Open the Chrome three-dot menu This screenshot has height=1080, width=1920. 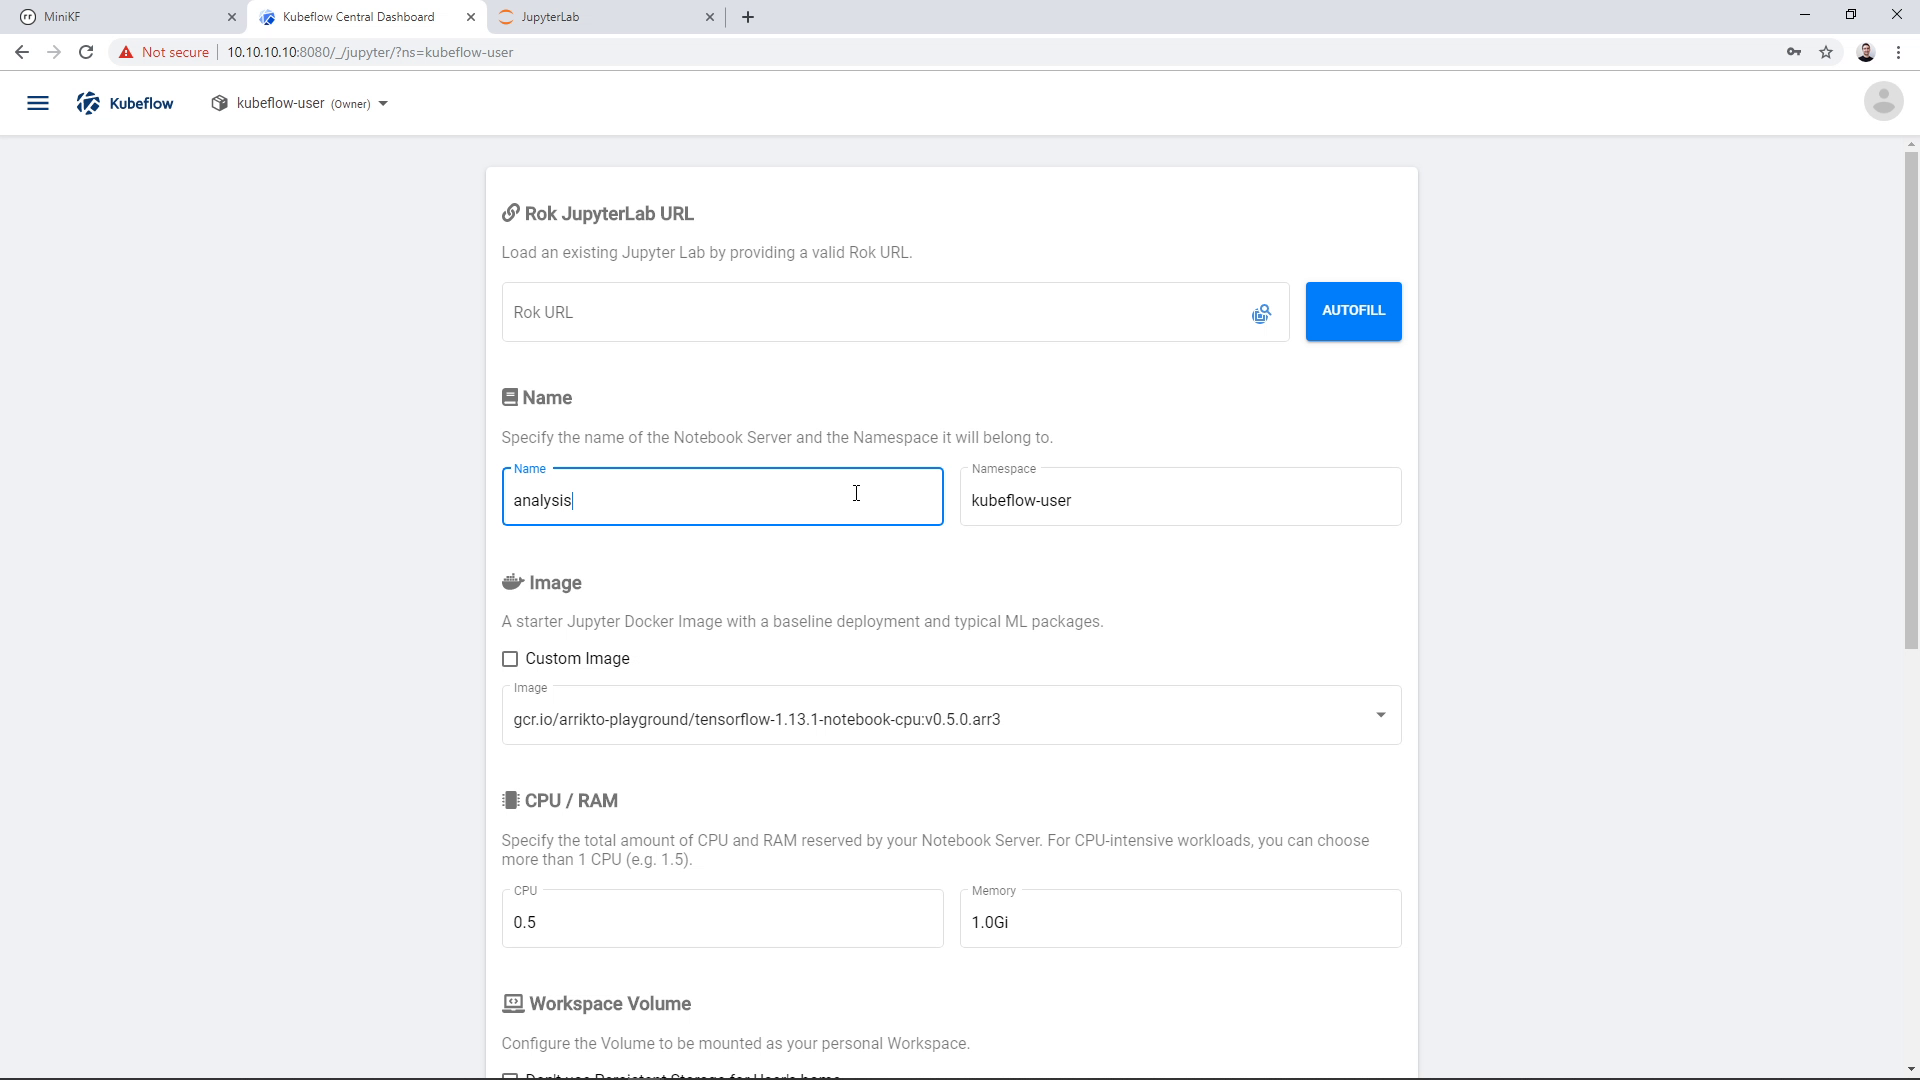click(1898, 52)
